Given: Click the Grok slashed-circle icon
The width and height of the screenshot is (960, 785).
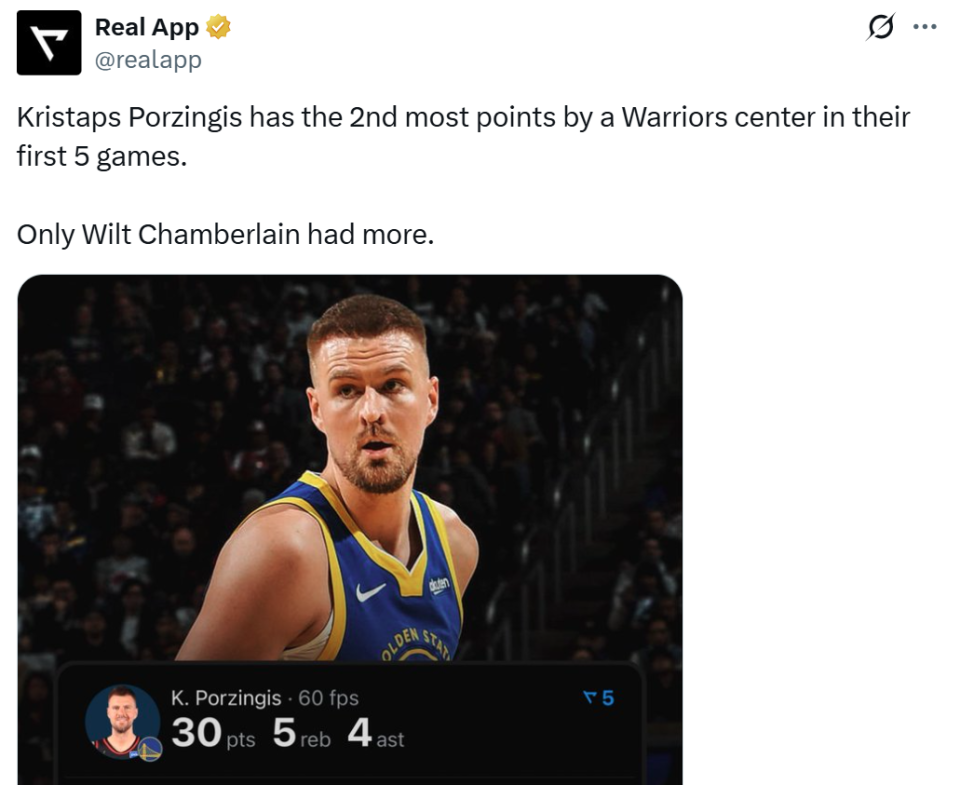Looking at the screenshot, I should (879, 28).
